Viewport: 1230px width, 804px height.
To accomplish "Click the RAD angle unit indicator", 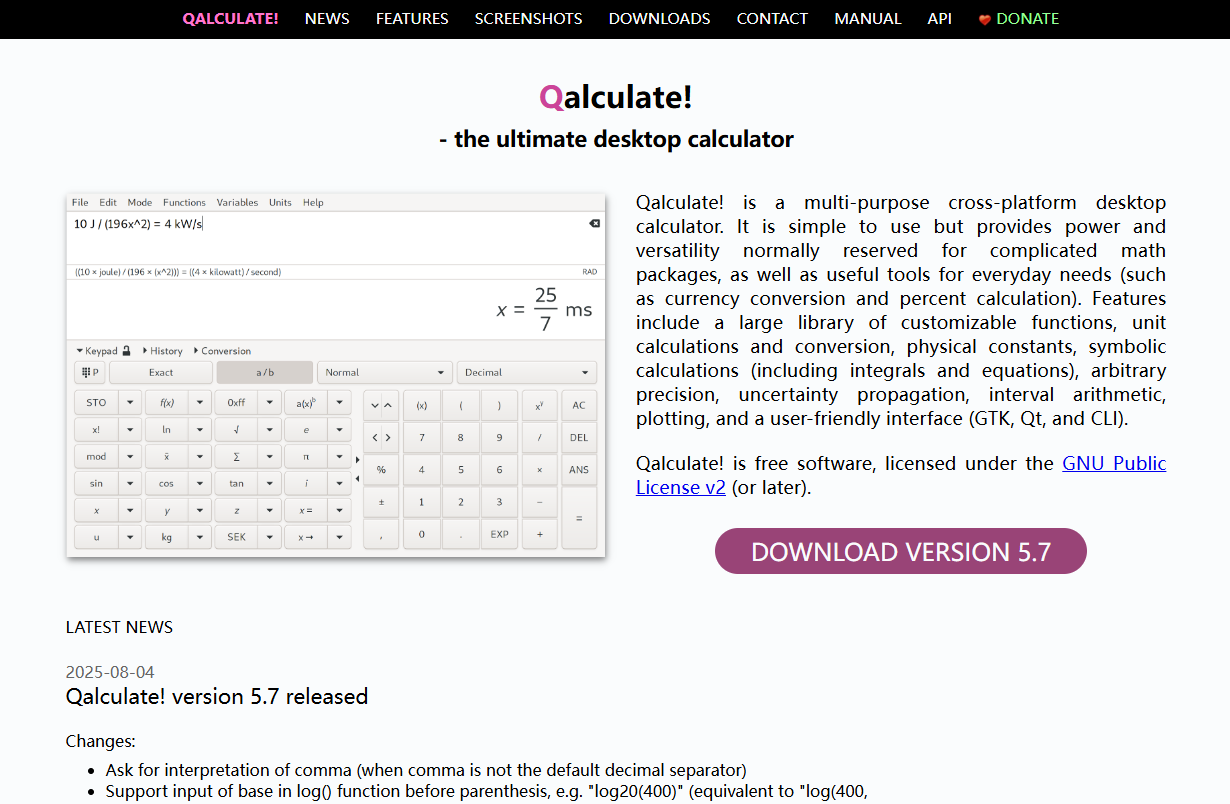I will point(590,272).
